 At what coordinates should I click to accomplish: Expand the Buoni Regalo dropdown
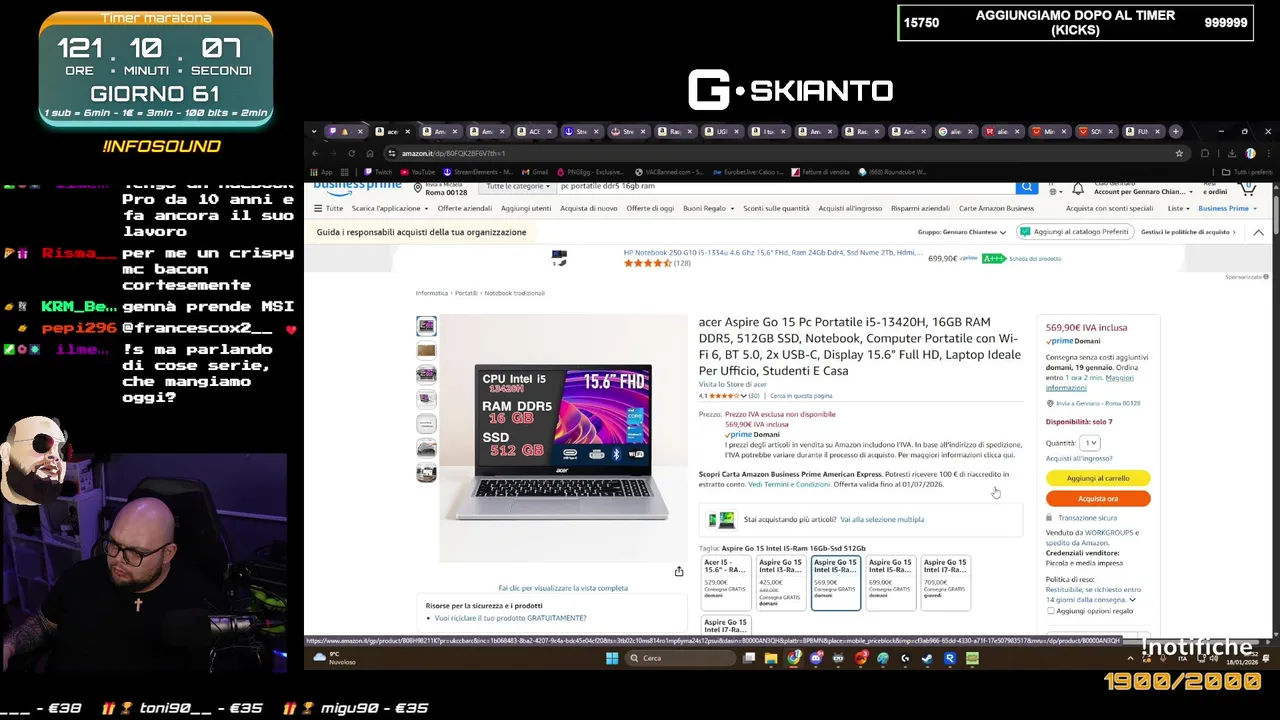coord(708,208)
